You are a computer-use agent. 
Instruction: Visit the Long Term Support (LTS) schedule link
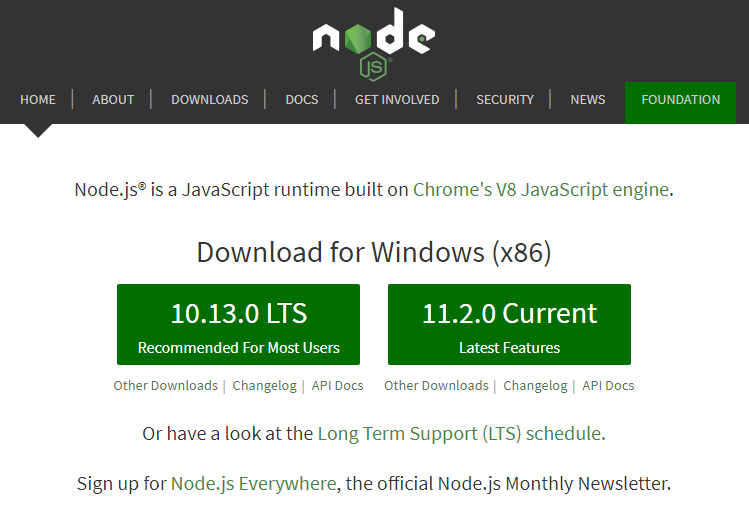(459, 434)
